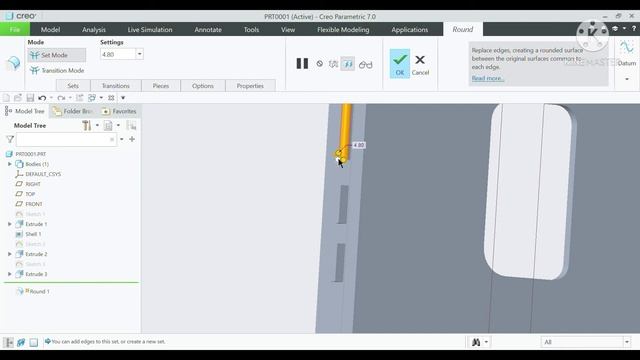Switch to Transition Mode
The width and height of the screenshot is (640, 360).
[x=57, y=71]
